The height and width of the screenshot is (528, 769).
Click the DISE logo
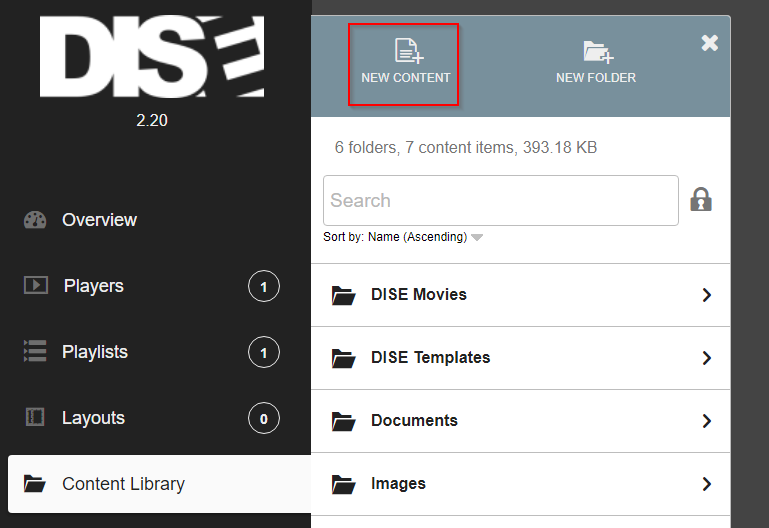tap(152, 56)
